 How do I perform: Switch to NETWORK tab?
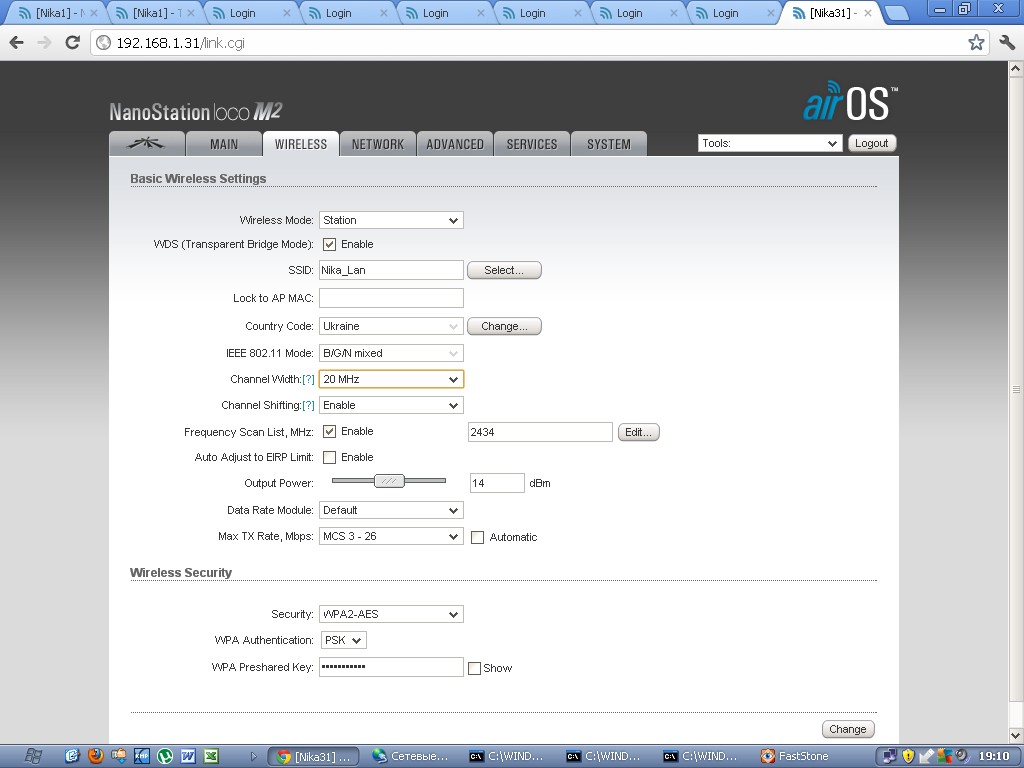coord(378,144)
